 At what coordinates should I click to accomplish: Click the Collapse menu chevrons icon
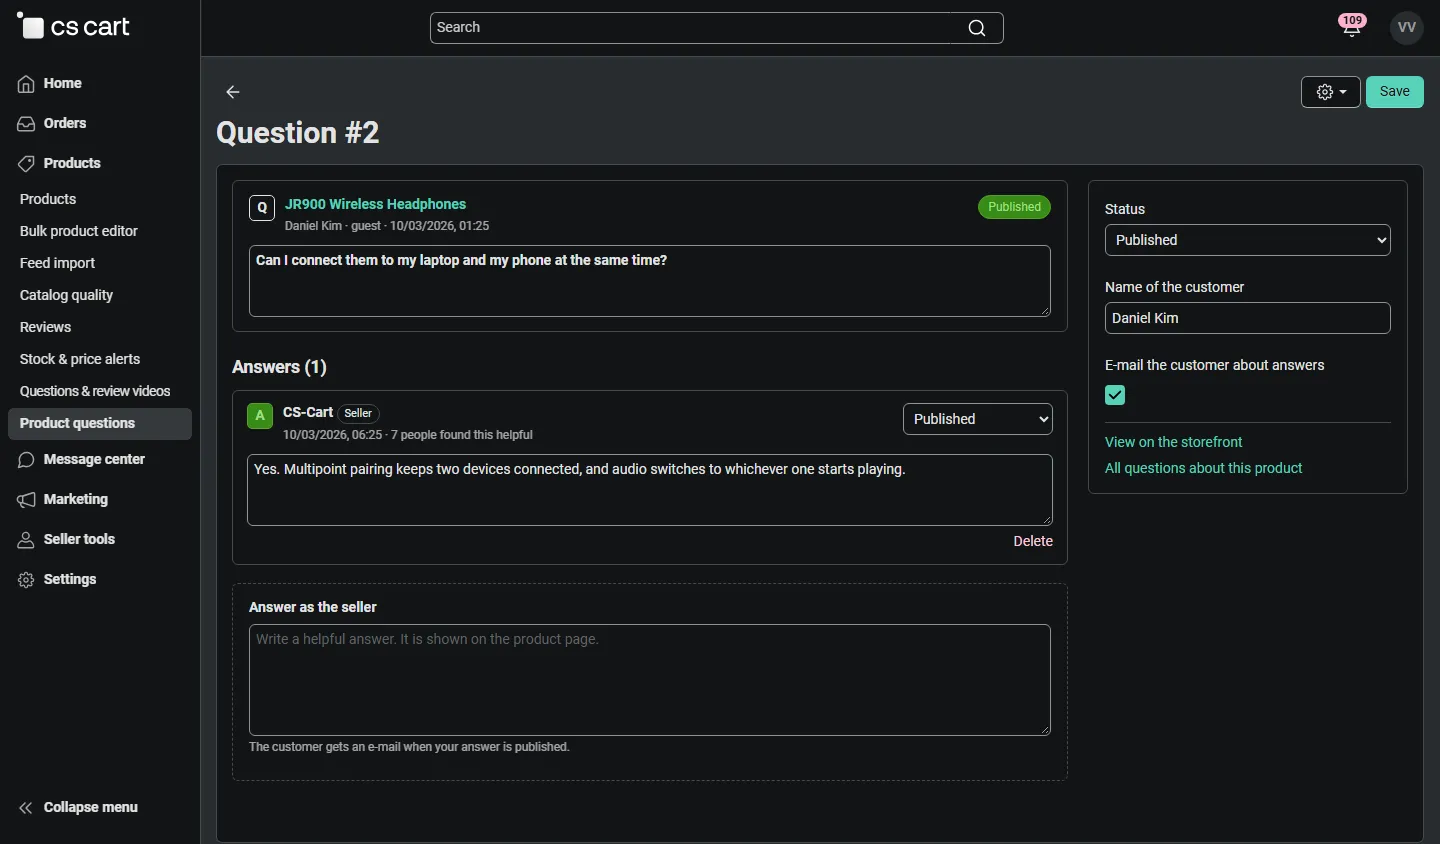click(x=26, y=808)
